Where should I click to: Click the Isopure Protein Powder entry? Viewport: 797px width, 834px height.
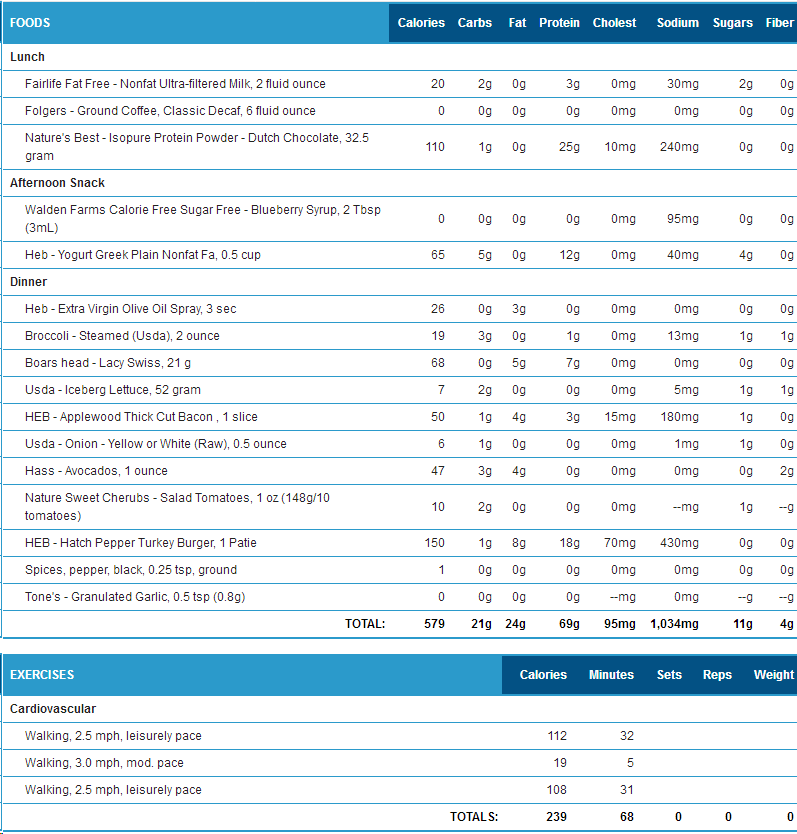pos(197,147)
